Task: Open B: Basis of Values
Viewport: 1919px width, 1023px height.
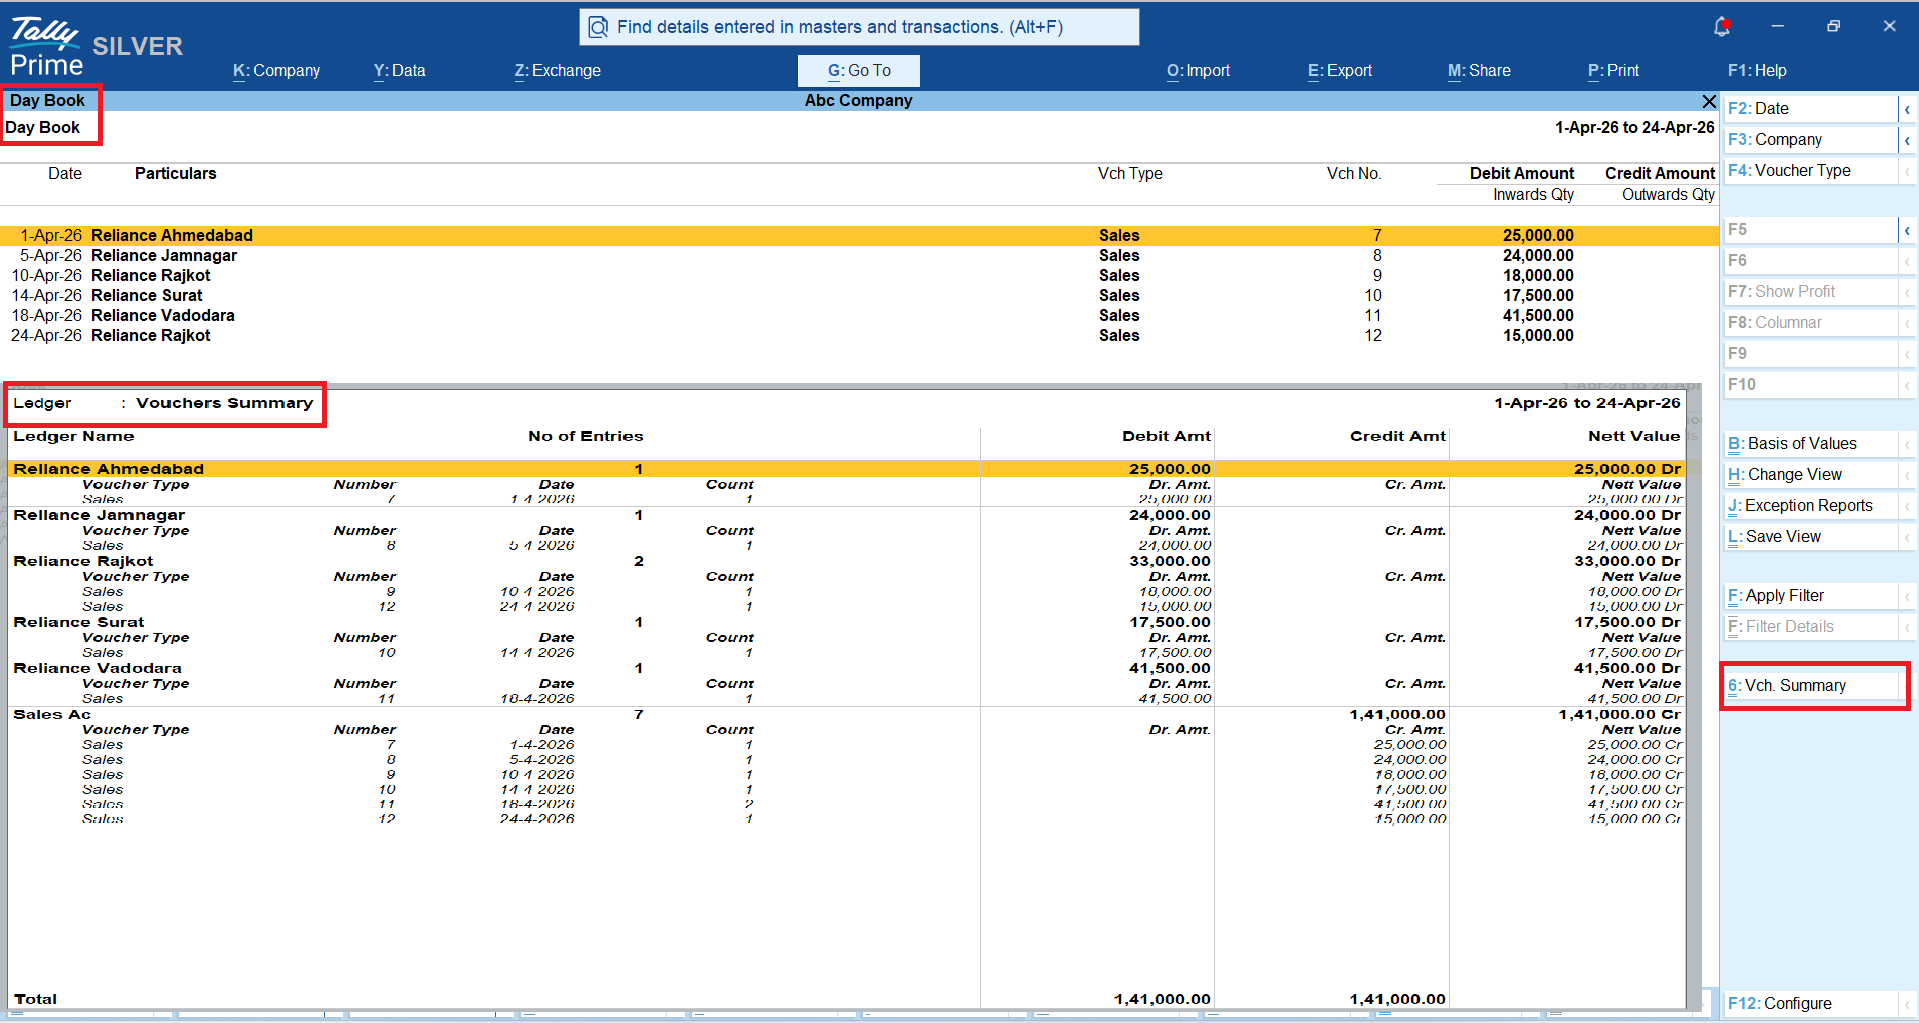Action: [x=1811, y=444]
